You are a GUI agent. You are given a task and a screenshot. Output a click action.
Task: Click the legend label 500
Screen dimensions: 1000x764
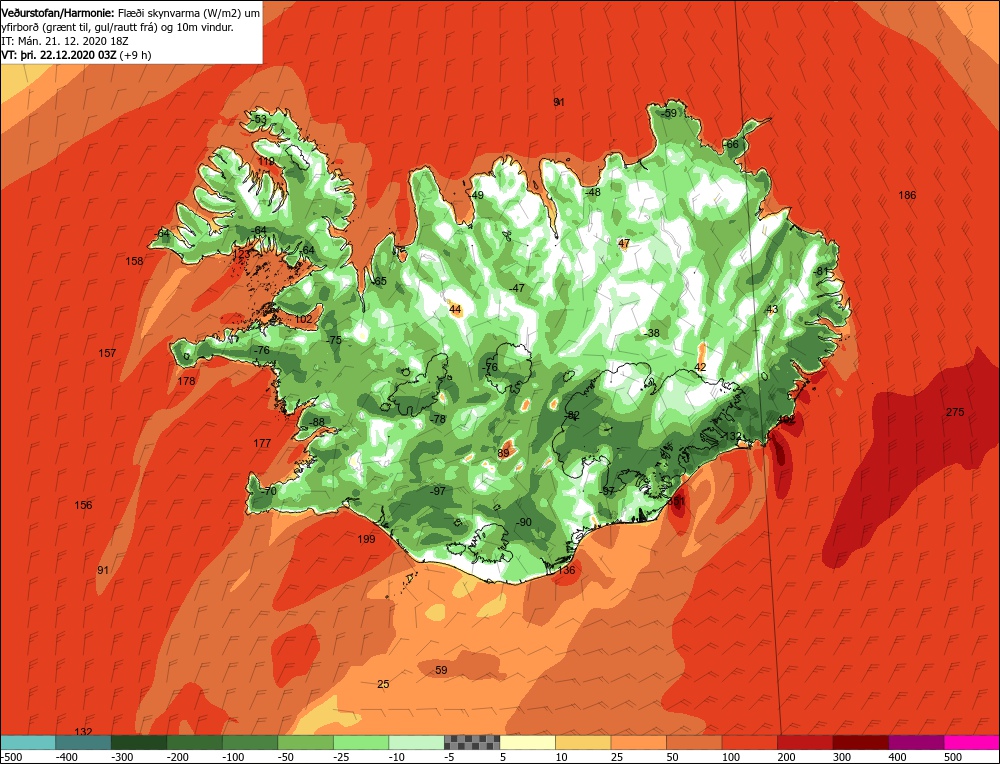(x=952, y=757)
